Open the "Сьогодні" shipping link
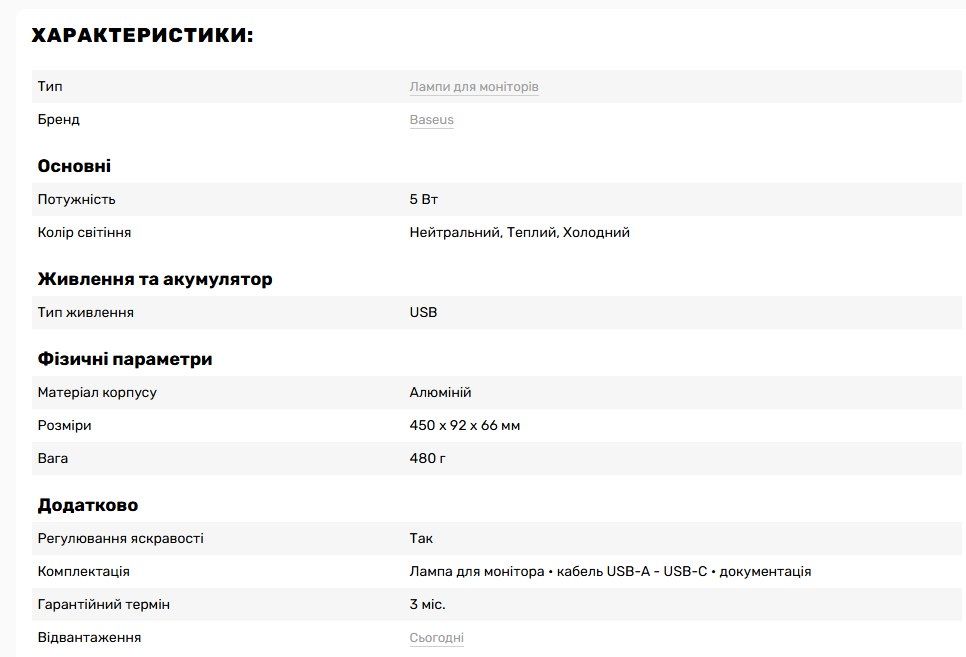The width and height of the screenshot is (966, 657). tap(436, 638)
